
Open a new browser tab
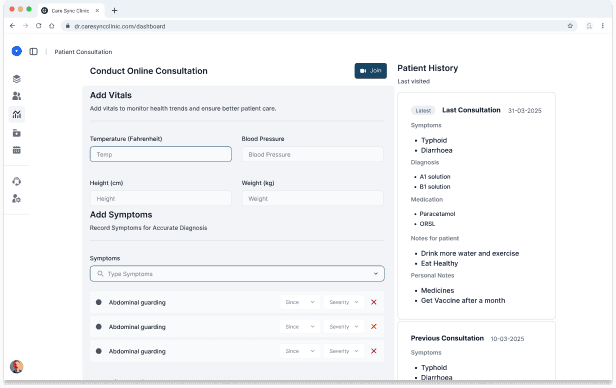[x=114, y=11]
